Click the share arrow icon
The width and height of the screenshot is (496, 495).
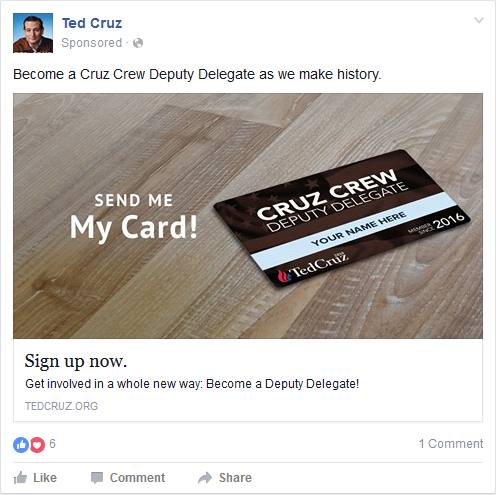click(x=205, y=478)
